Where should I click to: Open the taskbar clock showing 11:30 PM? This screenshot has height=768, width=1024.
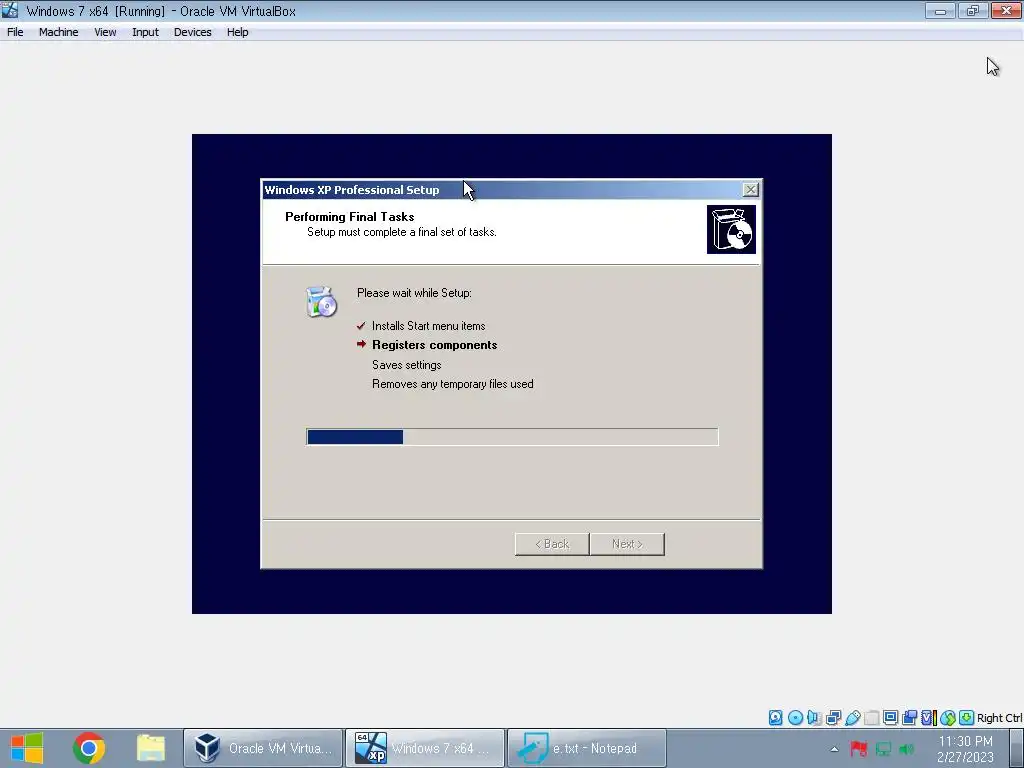pyautogui.click(x=965, y=749)
